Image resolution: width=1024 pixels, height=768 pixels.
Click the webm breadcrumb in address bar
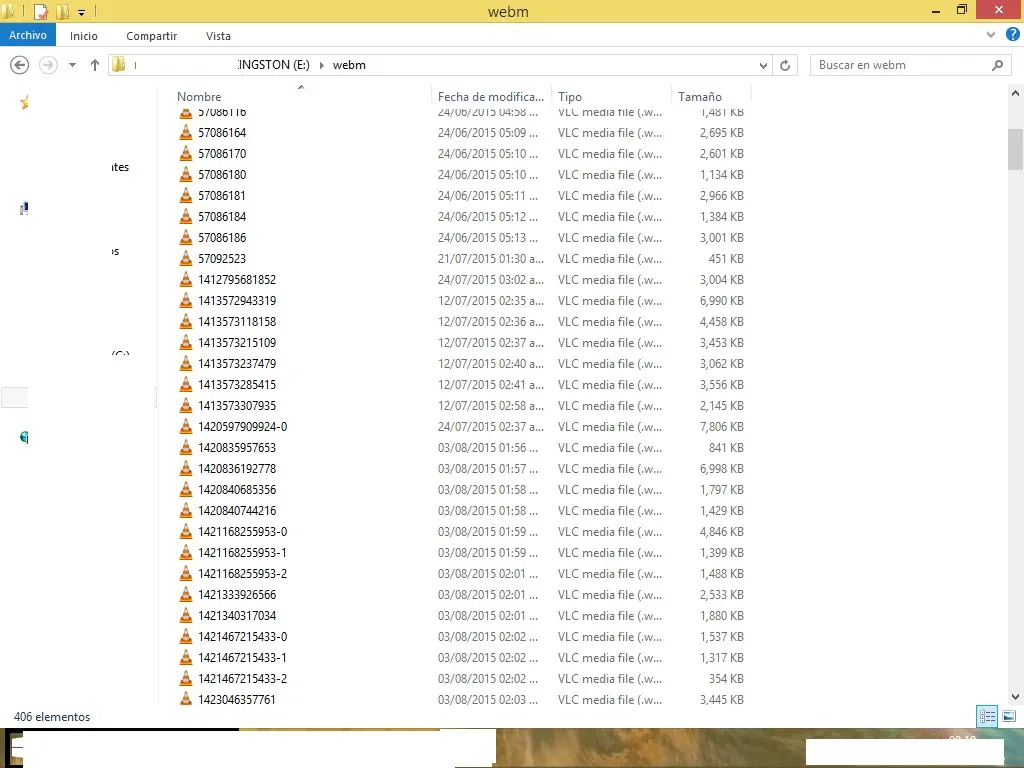(x=349, y=65)
